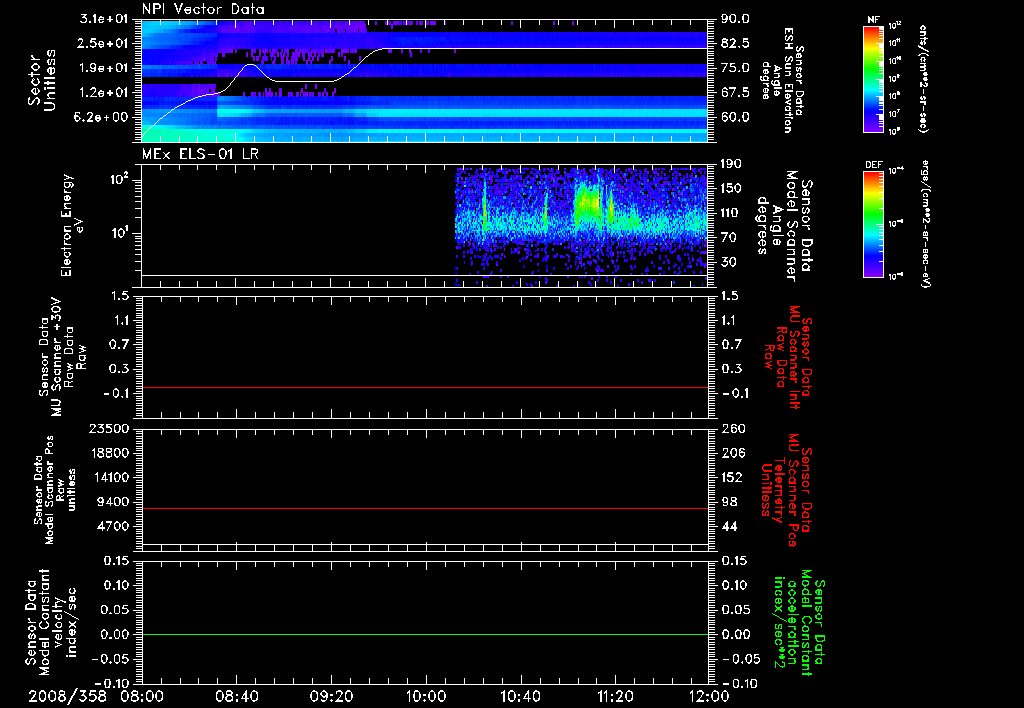Click the 'Sector Unitless' axis label

[41, 80]
